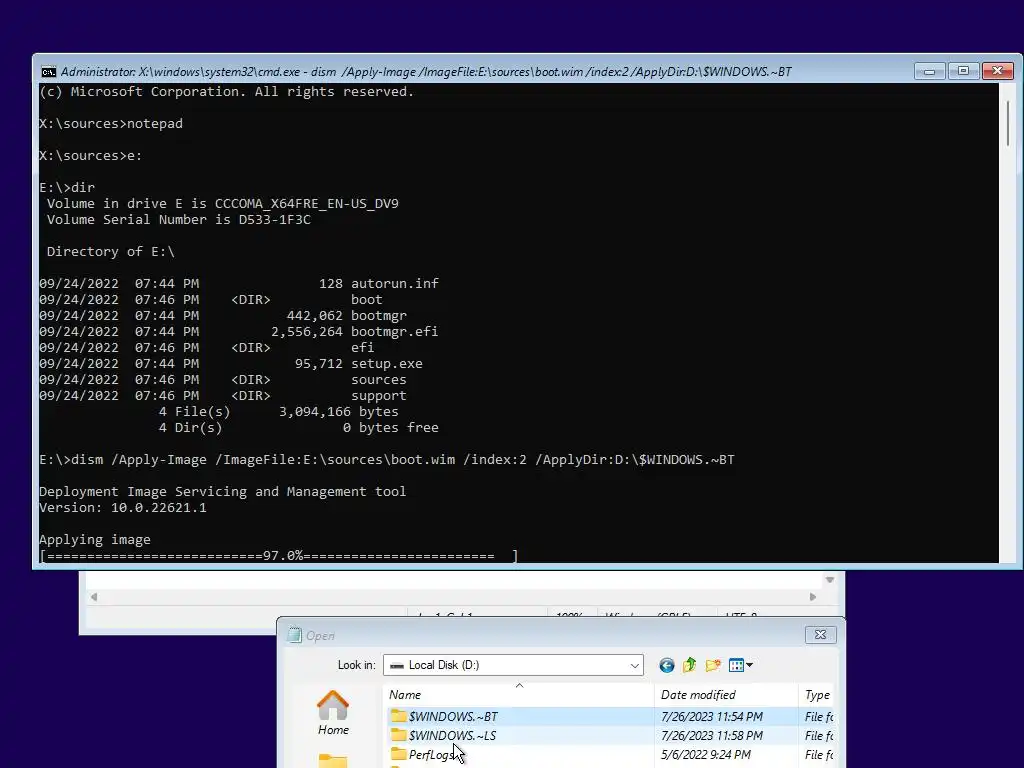Click the $WINDOWS.~LS folder icon
This screenshot has height=768, width=1024.
[398, 735]
